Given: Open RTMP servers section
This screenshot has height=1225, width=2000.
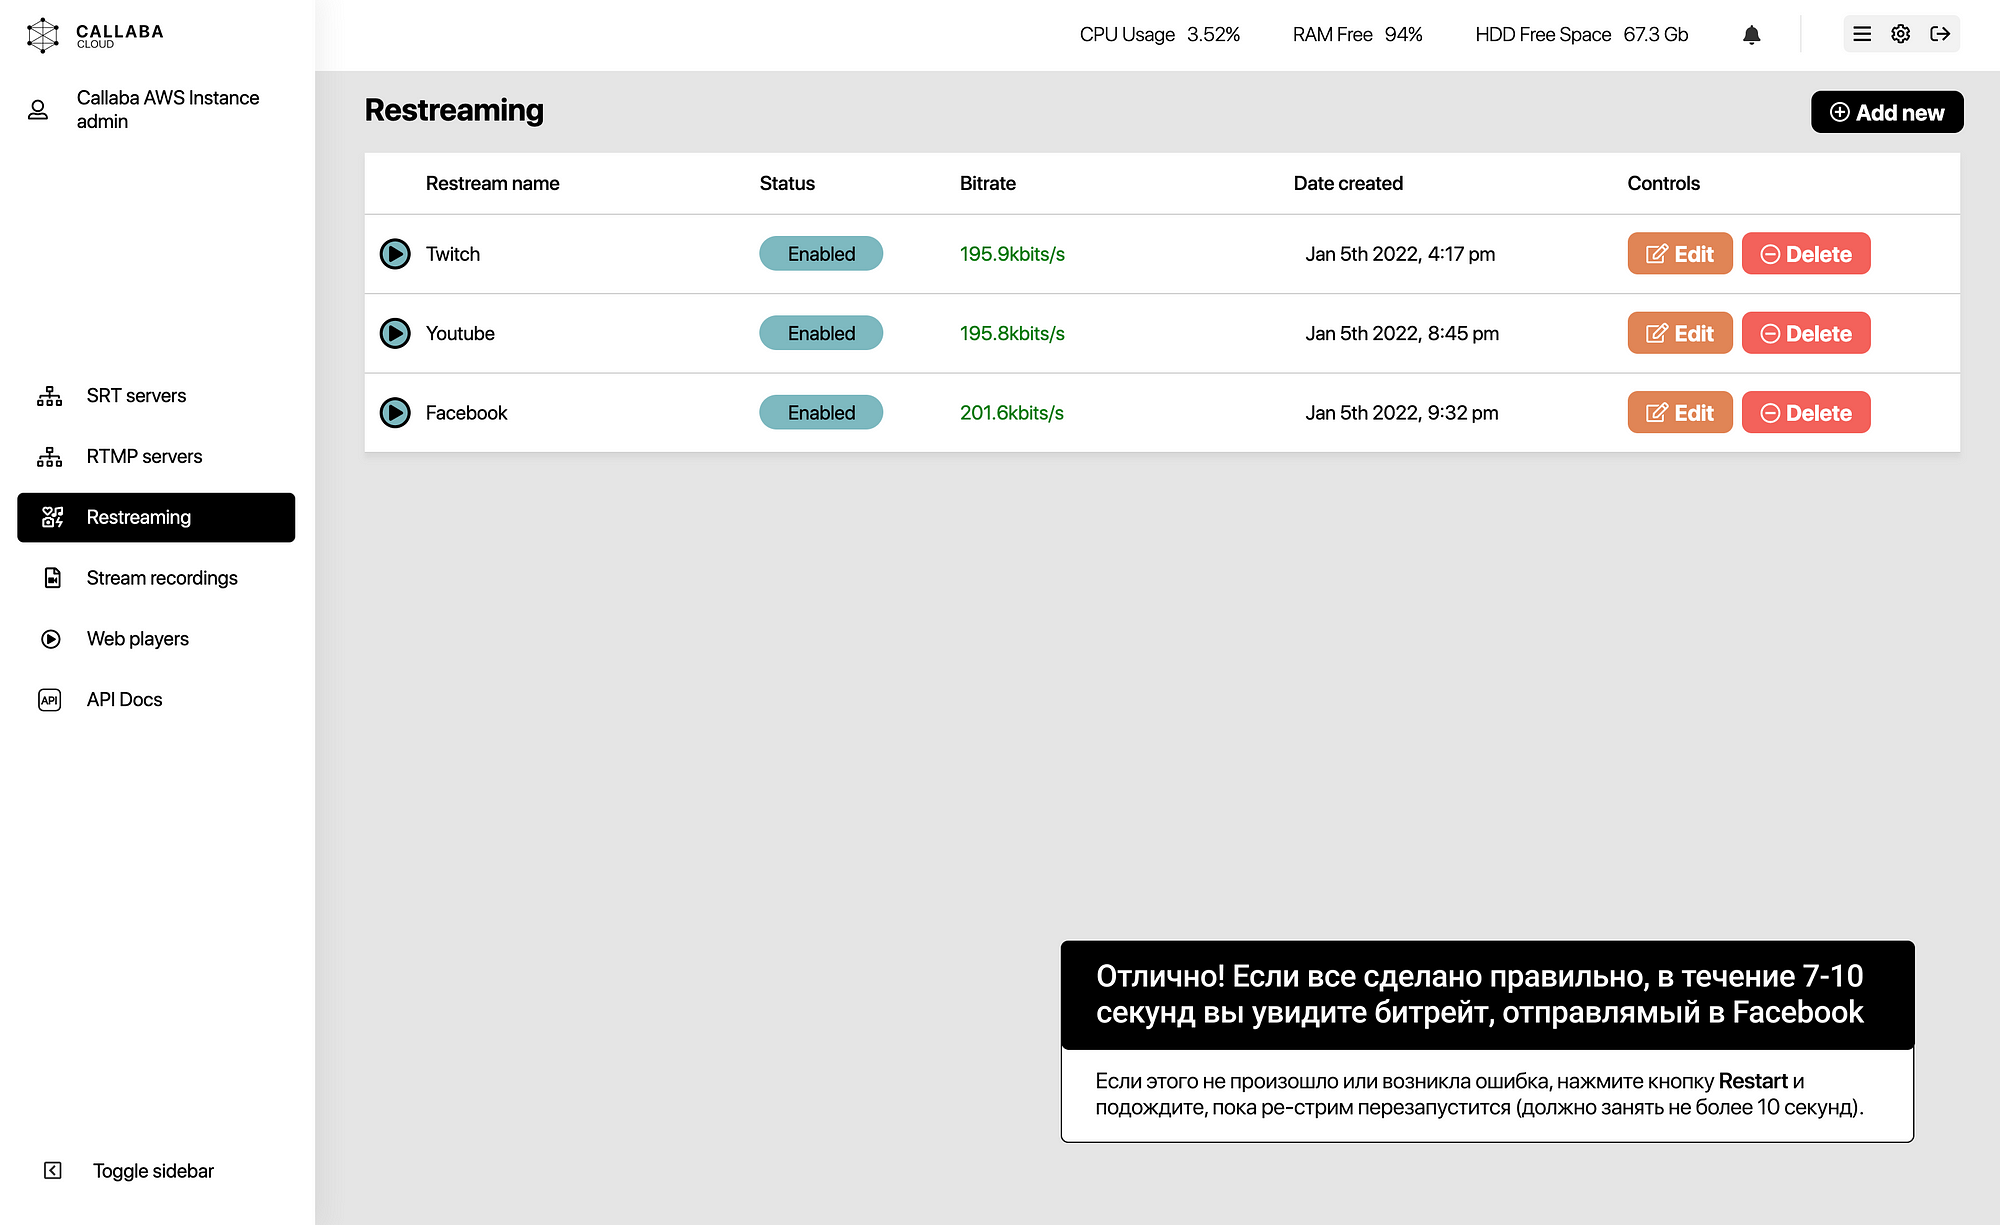Looking at the screenshot, I should (x=144, y=457).
